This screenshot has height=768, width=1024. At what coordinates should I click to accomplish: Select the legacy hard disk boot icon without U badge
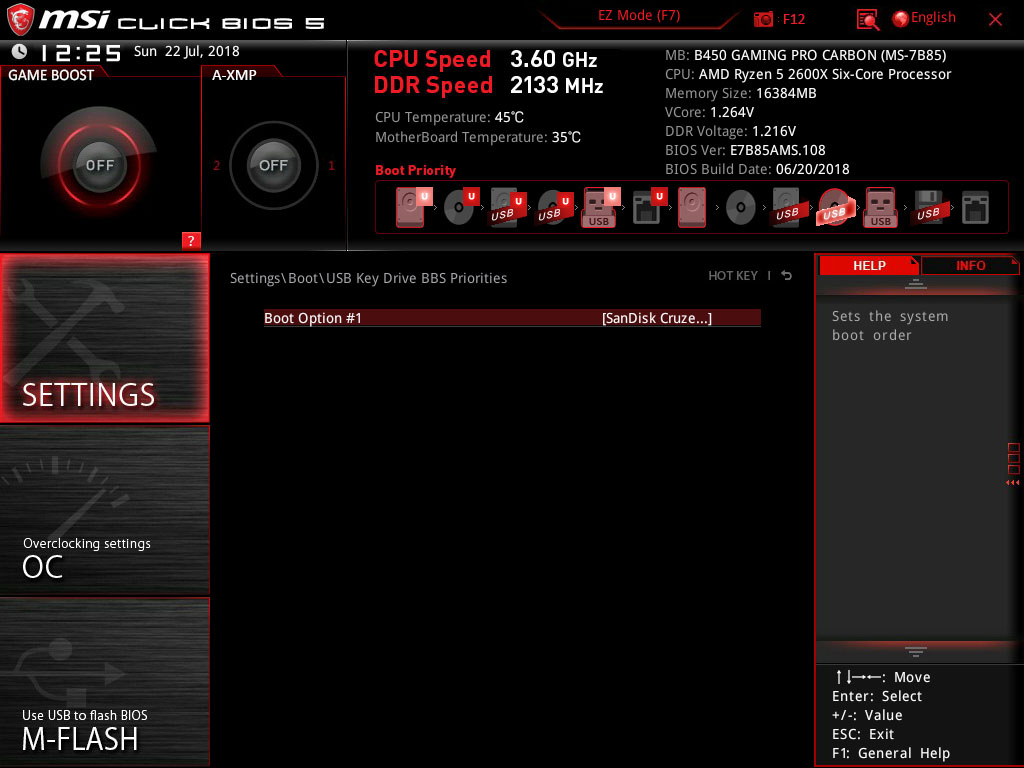(692, 207)
